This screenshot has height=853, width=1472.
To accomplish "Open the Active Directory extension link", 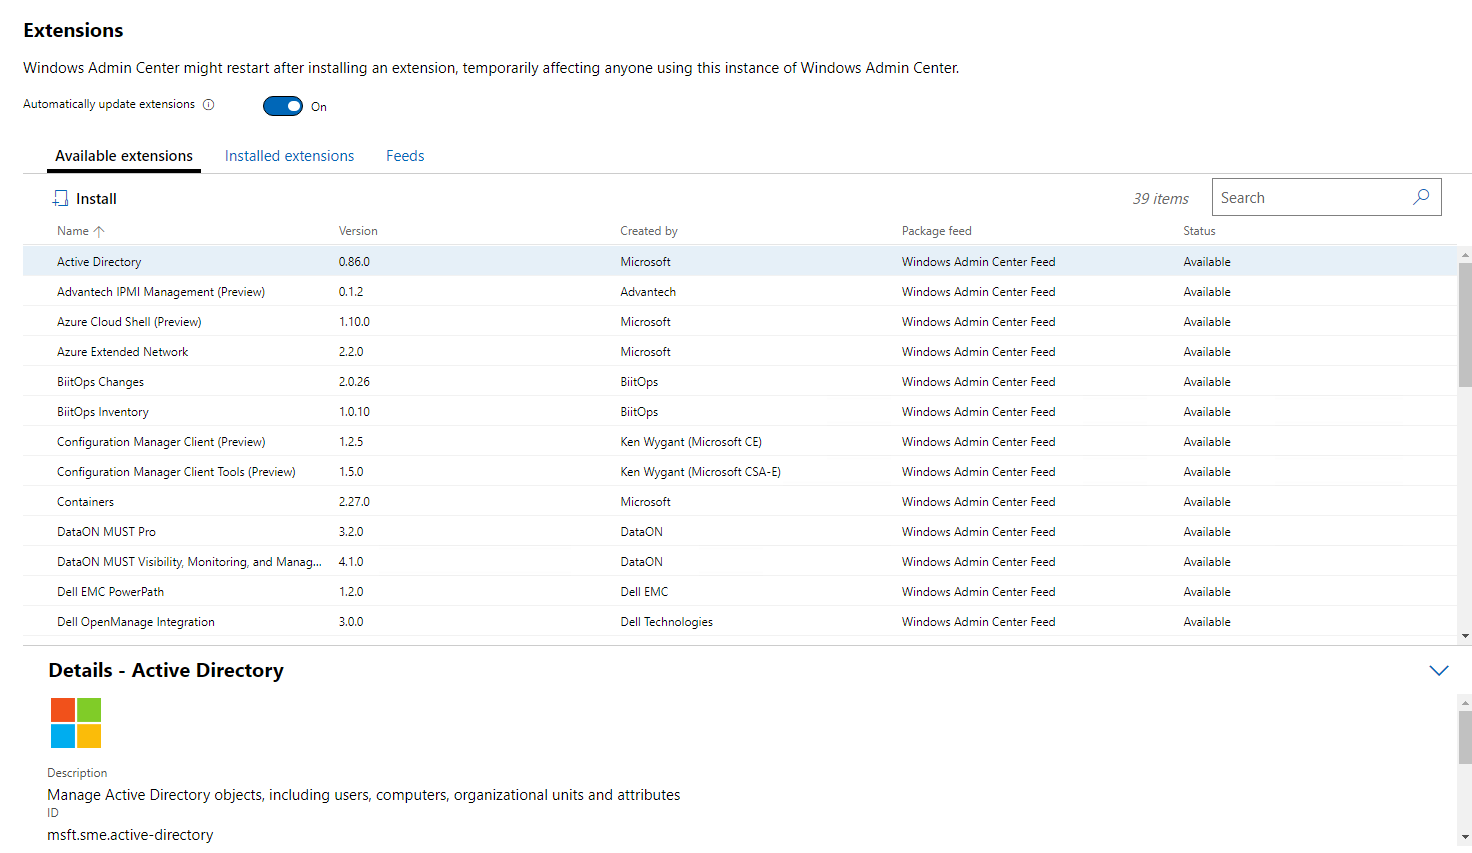I will click(x=98, y=261).
